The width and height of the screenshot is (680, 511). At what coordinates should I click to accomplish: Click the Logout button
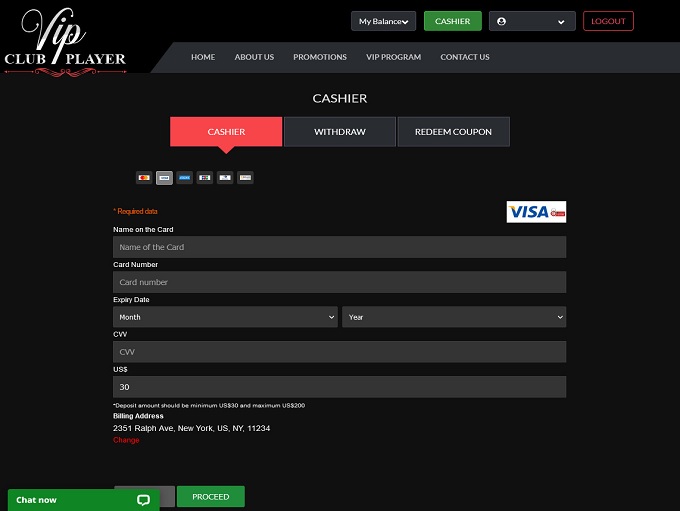[x=608, y=21]
